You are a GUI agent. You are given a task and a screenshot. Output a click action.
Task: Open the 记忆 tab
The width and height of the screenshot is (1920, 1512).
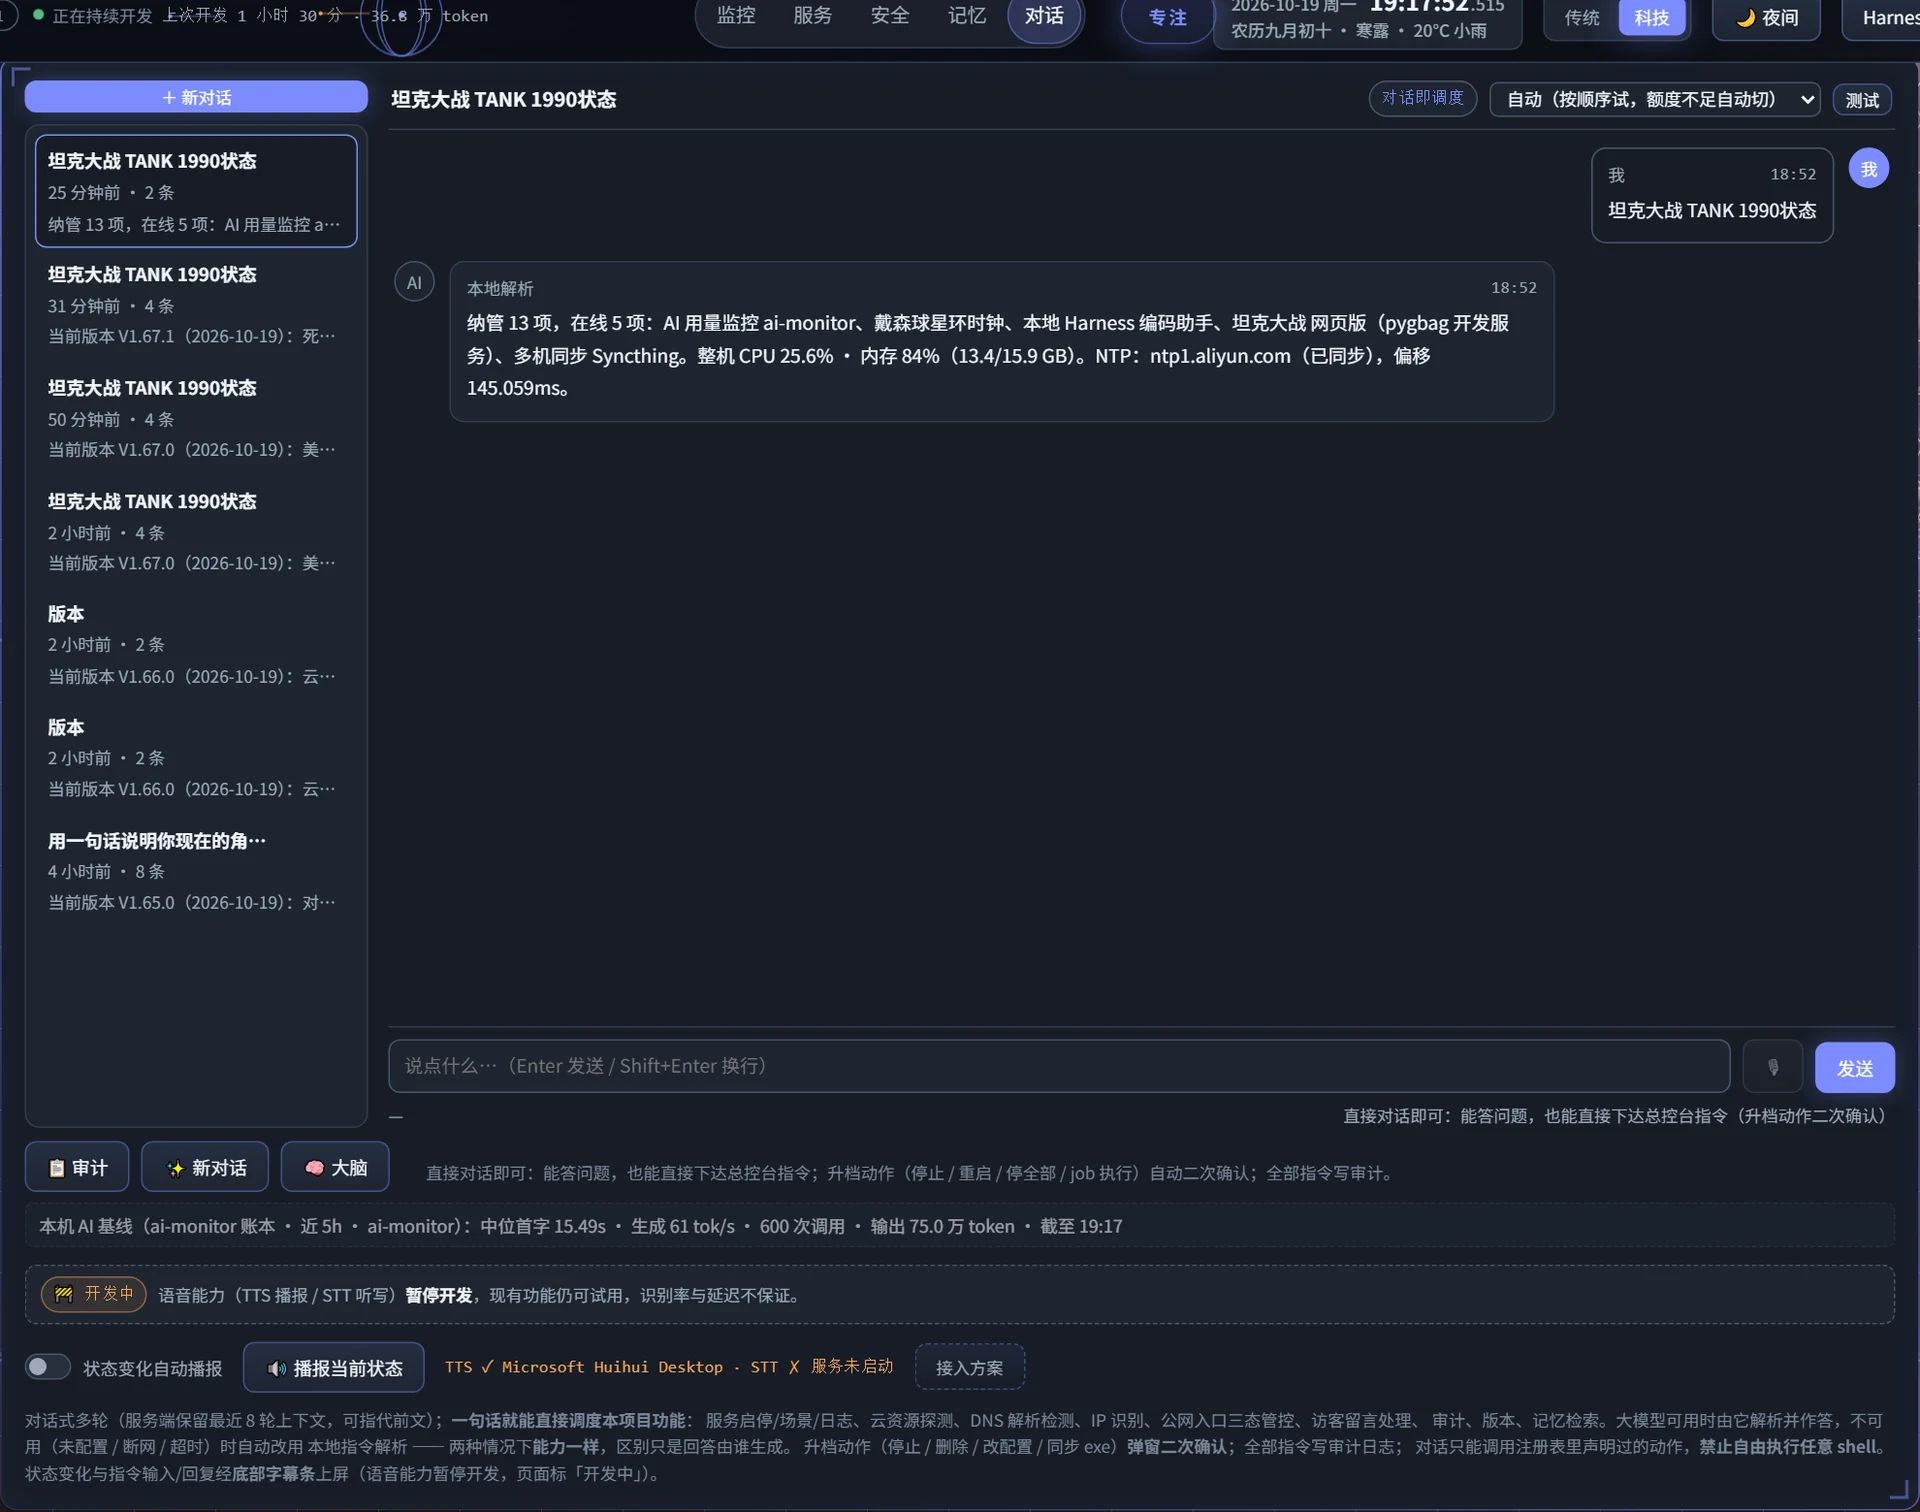966,16
